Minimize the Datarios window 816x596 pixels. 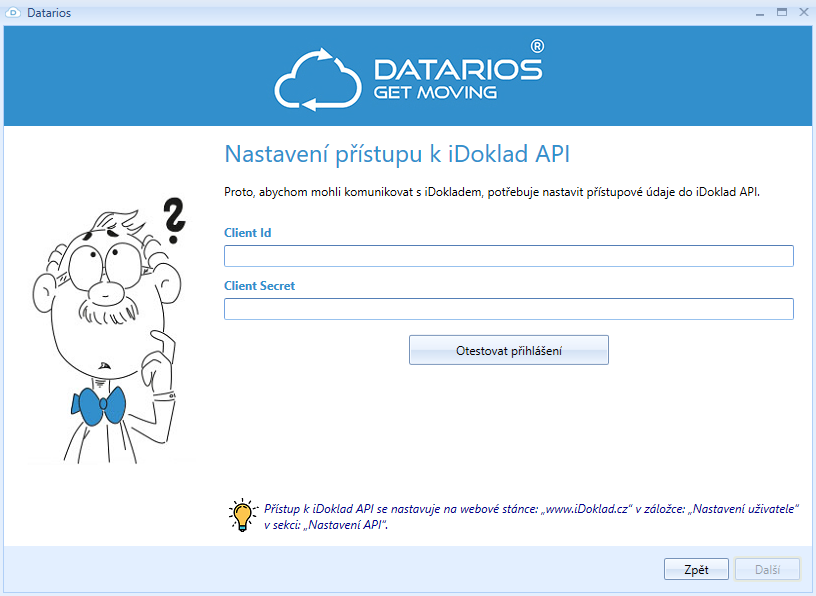coord(761,12)
